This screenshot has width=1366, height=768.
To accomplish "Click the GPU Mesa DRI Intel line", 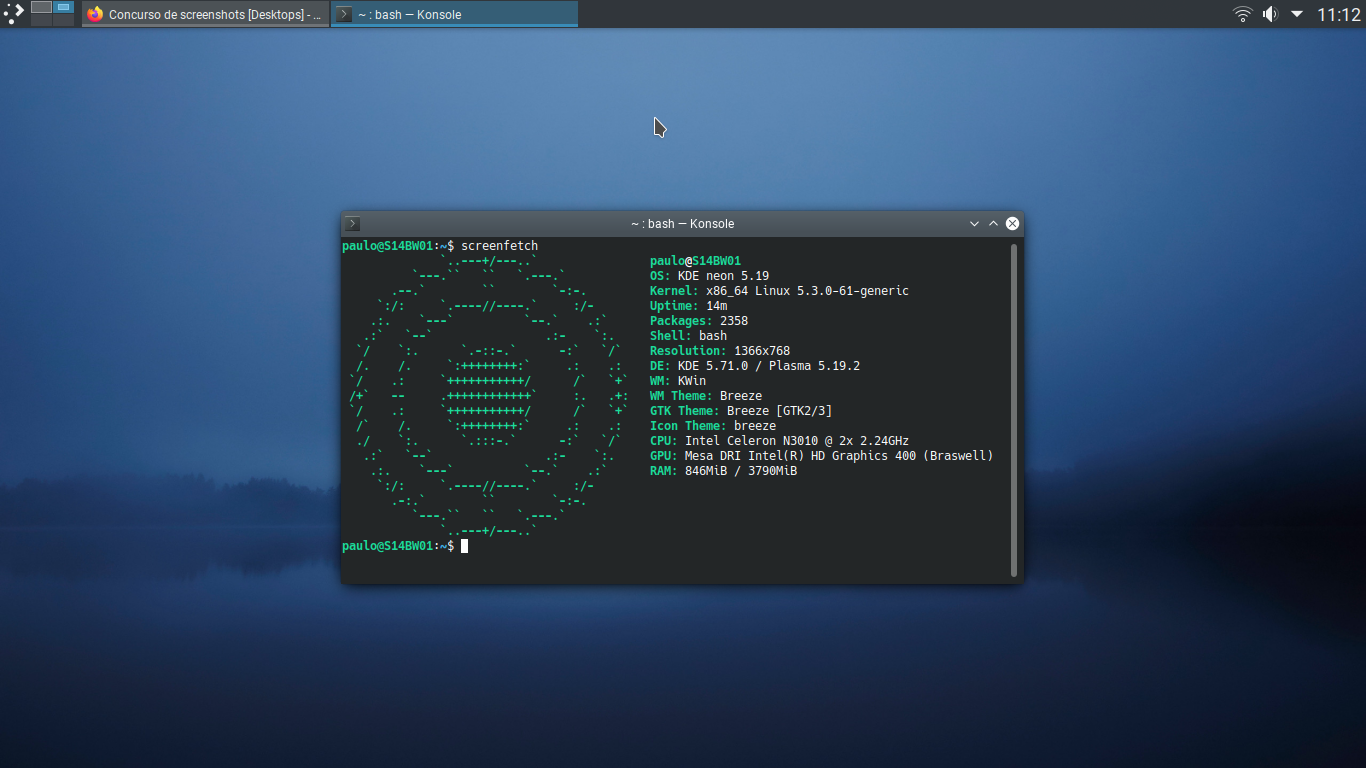I will coord(821,456).
